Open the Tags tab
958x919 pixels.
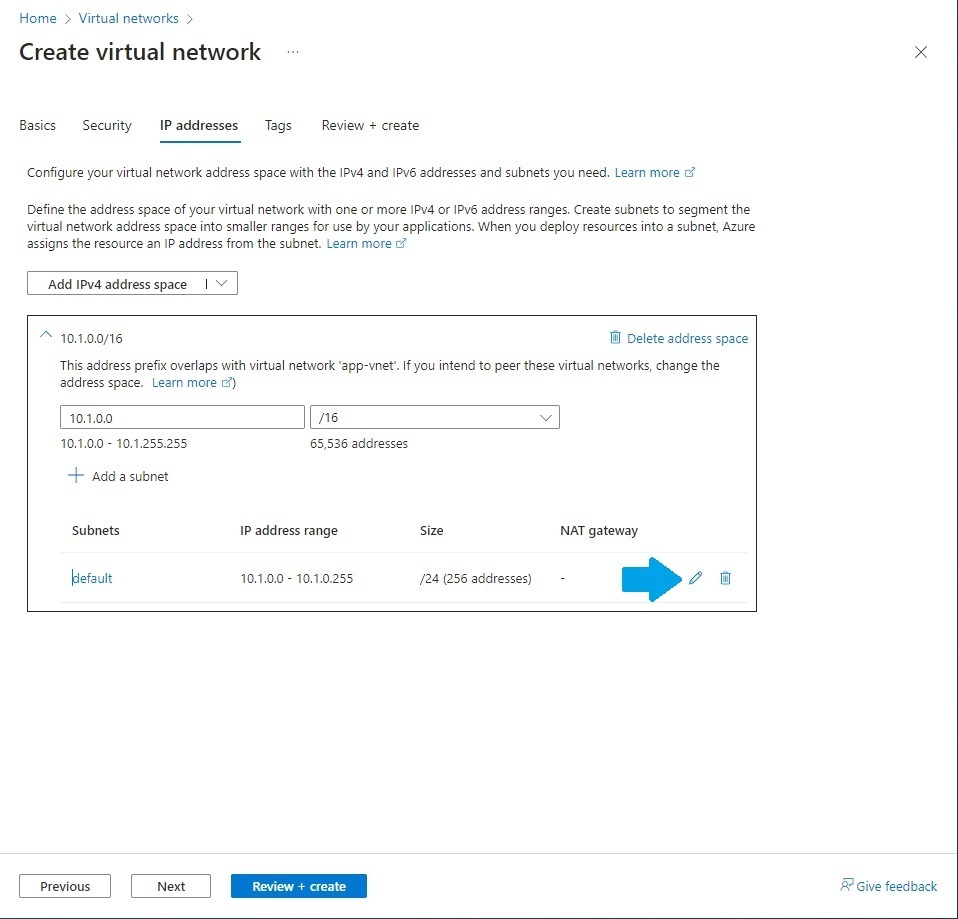coord(278,125)
